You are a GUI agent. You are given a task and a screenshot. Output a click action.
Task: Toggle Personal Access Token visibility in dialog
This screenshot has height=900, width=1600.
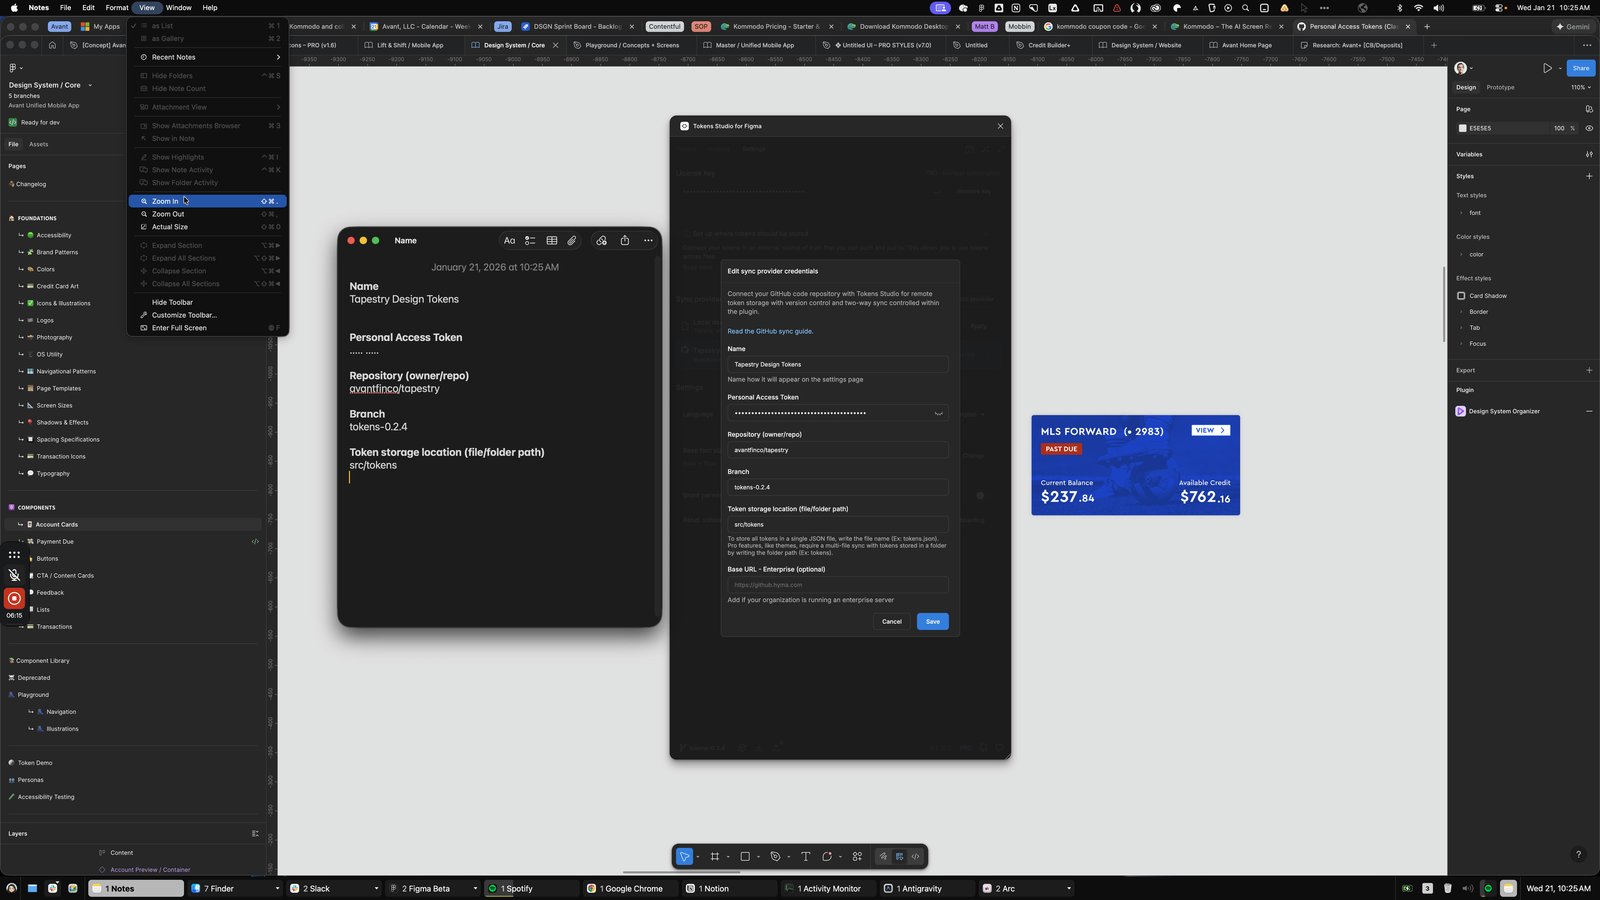[938, 413]
